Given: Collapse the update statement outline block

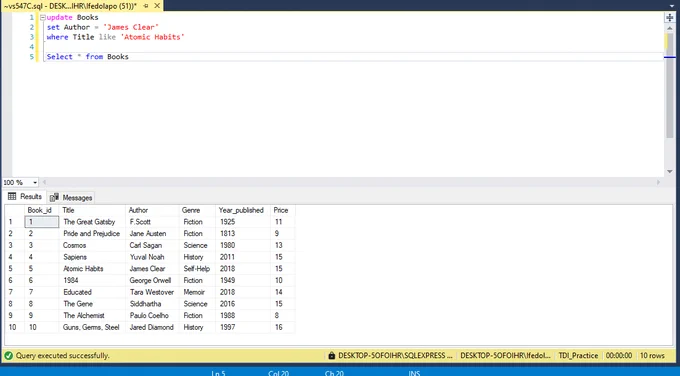Looking at the screenshot, I should [42, 17].
